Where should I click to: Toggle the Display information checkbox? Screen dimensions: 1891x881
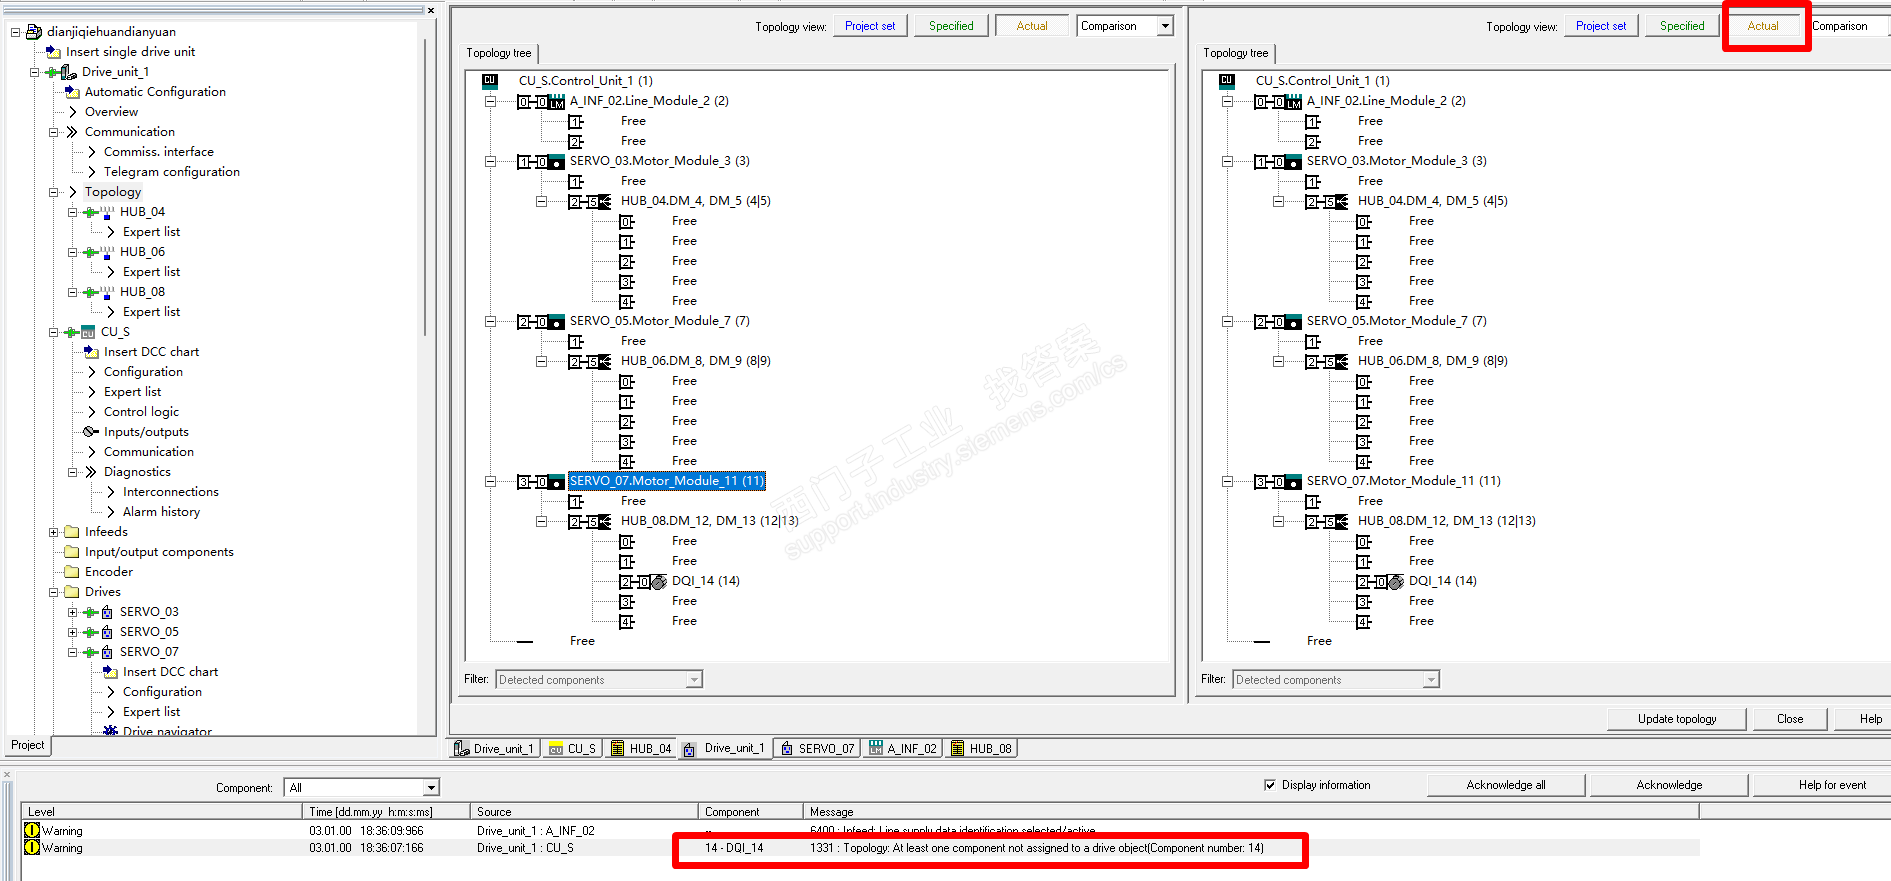1270,785
